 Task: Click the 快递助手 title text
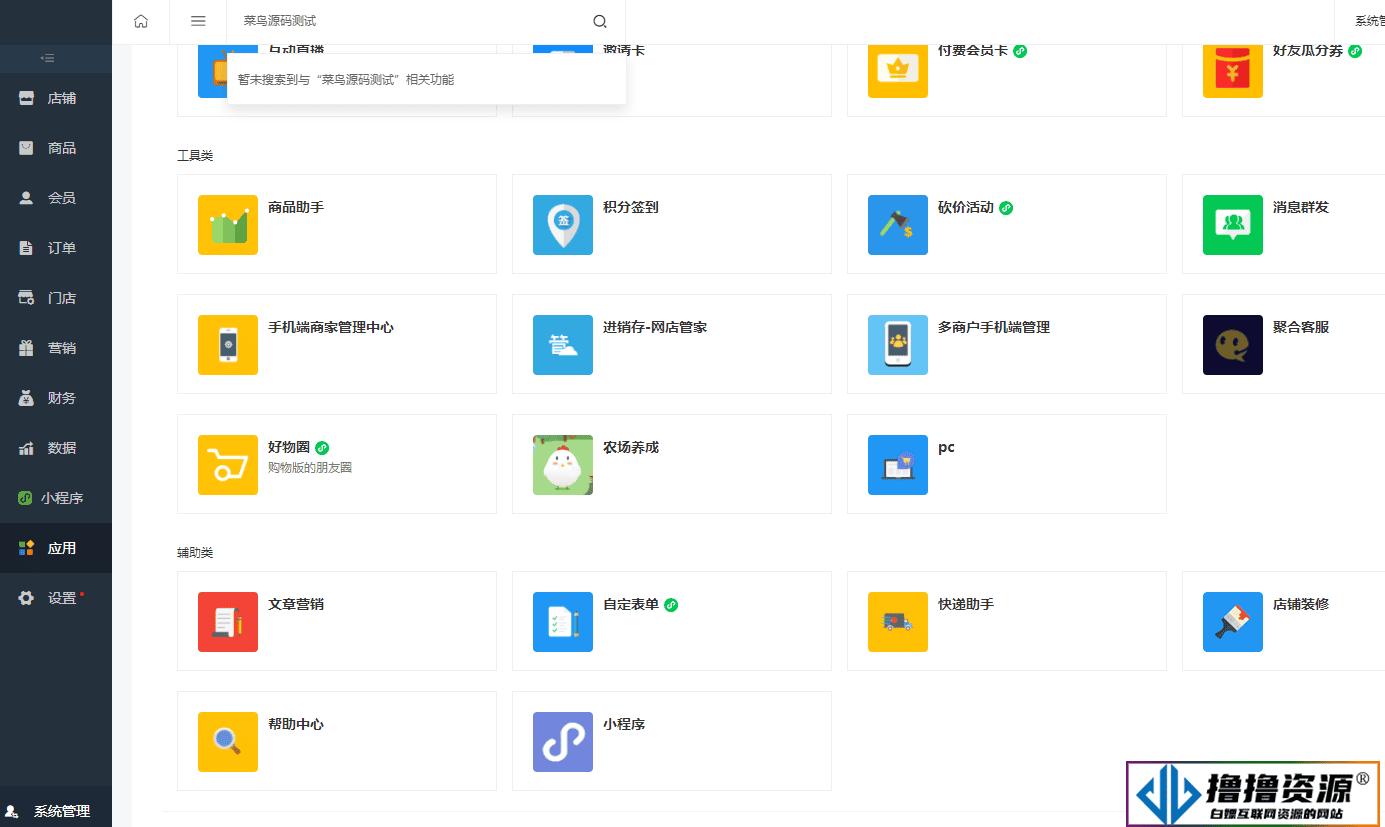point(966,604)
